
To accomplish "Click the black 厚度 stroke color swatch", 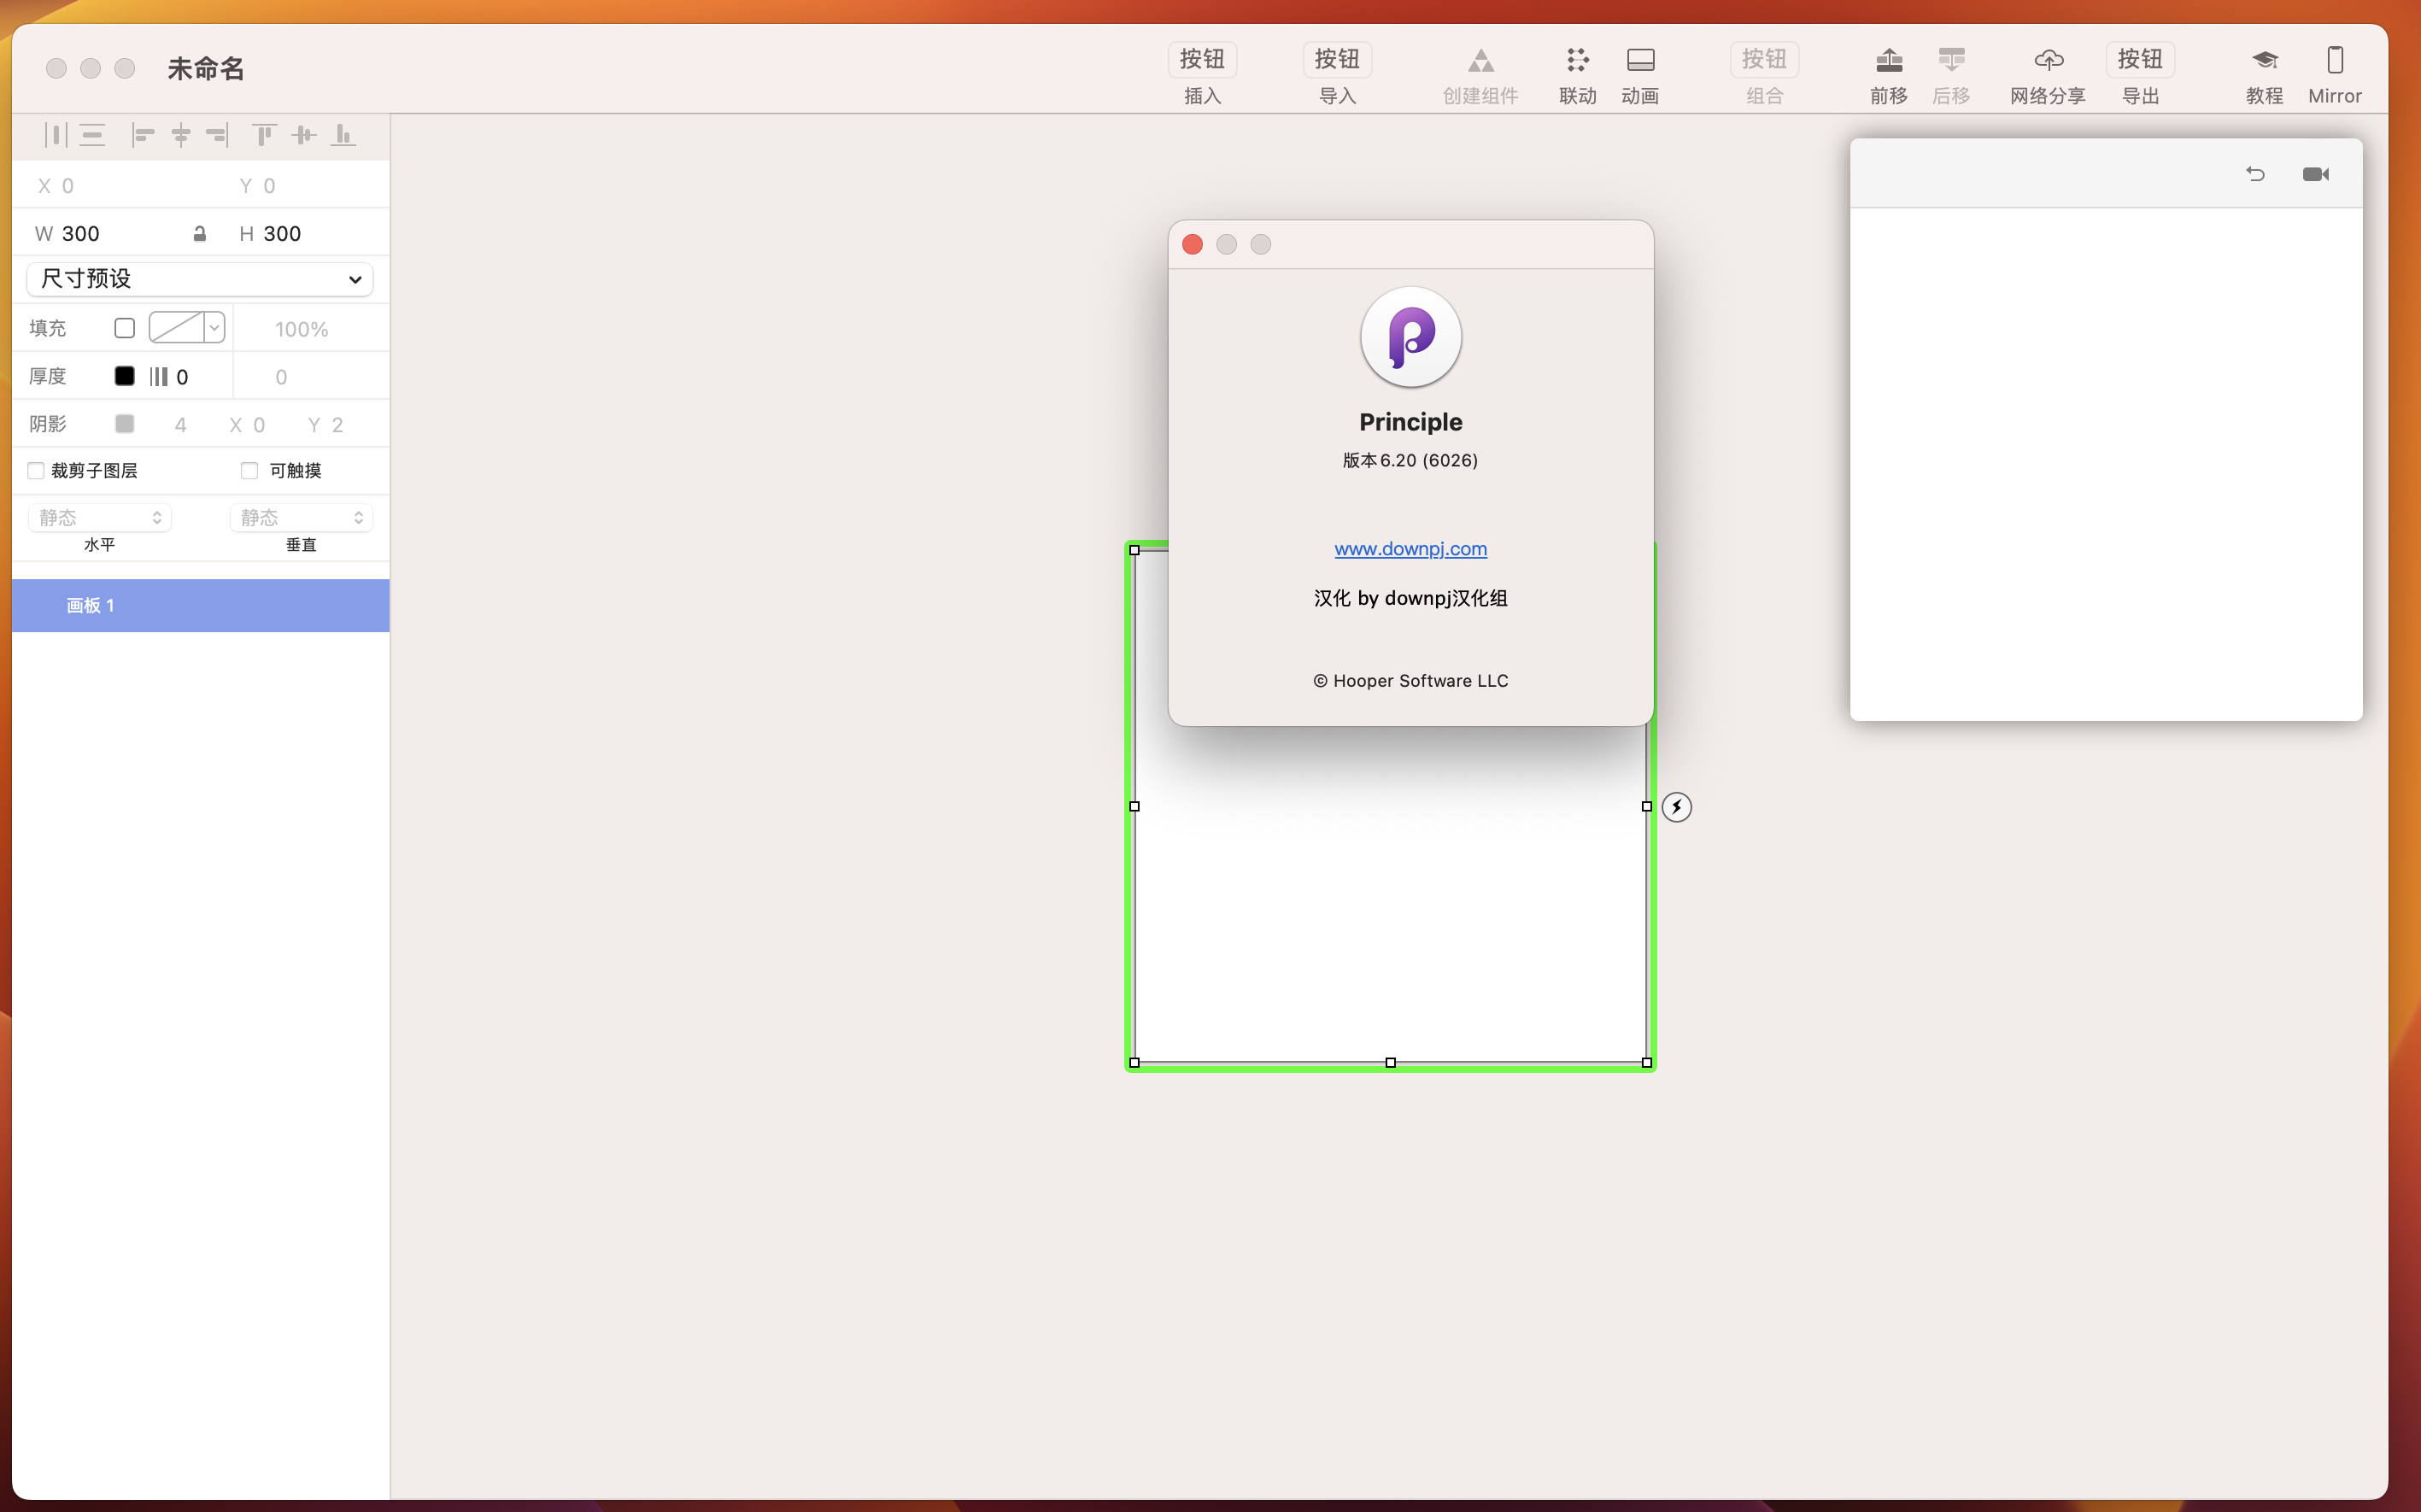I will click(x=124, y=376).
